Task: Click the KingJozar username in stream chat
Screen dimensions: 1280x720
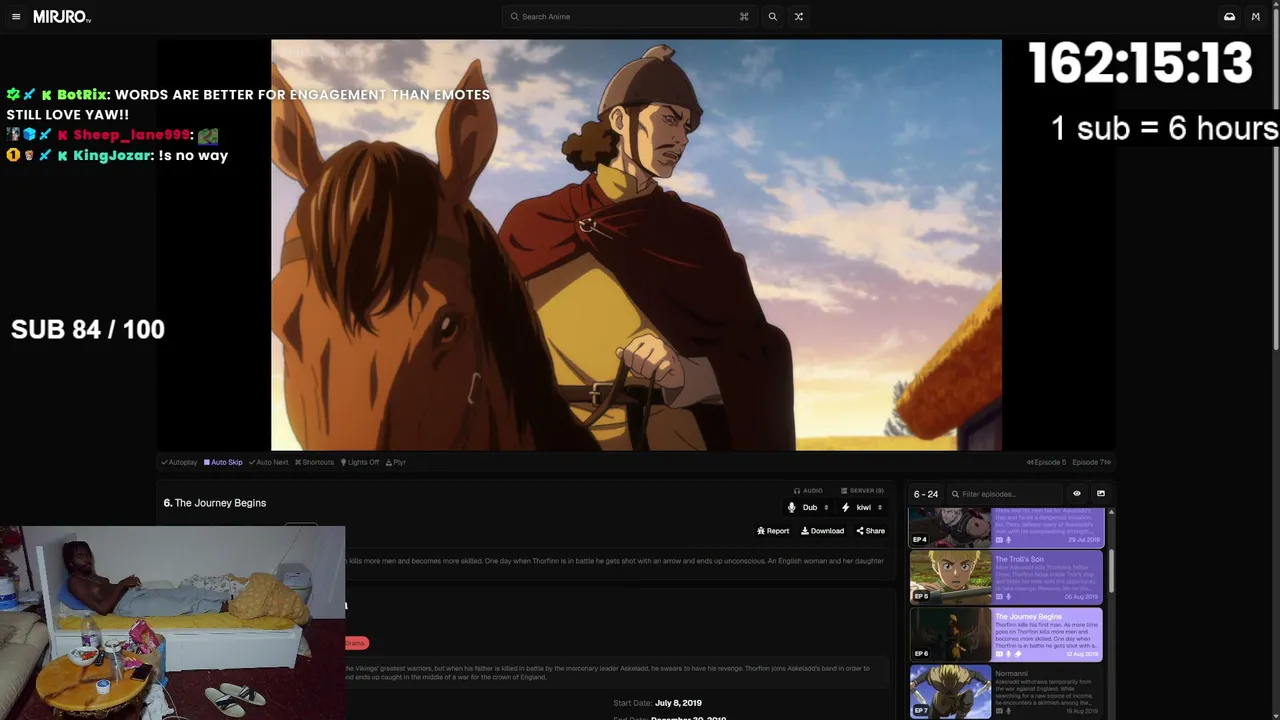Action: click(x=113, y=156)
